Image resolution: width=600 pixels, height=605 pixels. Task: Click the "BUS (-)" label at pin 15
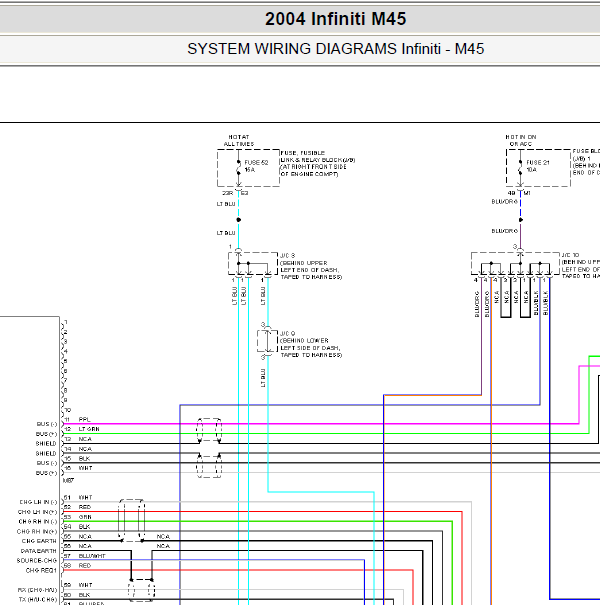pyautogui.click(x=47, y=463)
